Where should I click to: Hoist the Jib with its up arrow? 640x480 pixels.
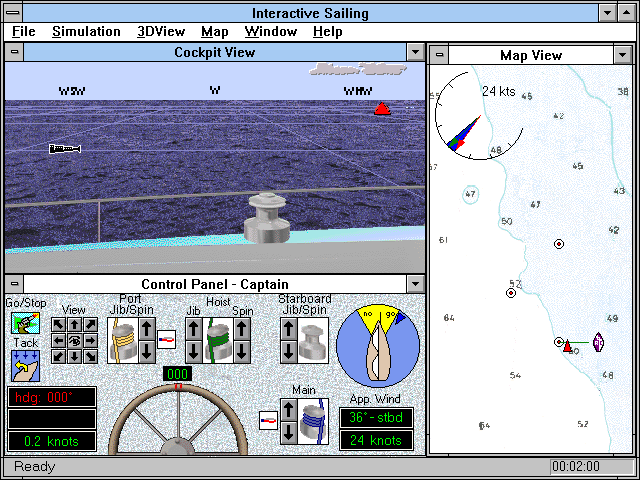coord(194,329)
